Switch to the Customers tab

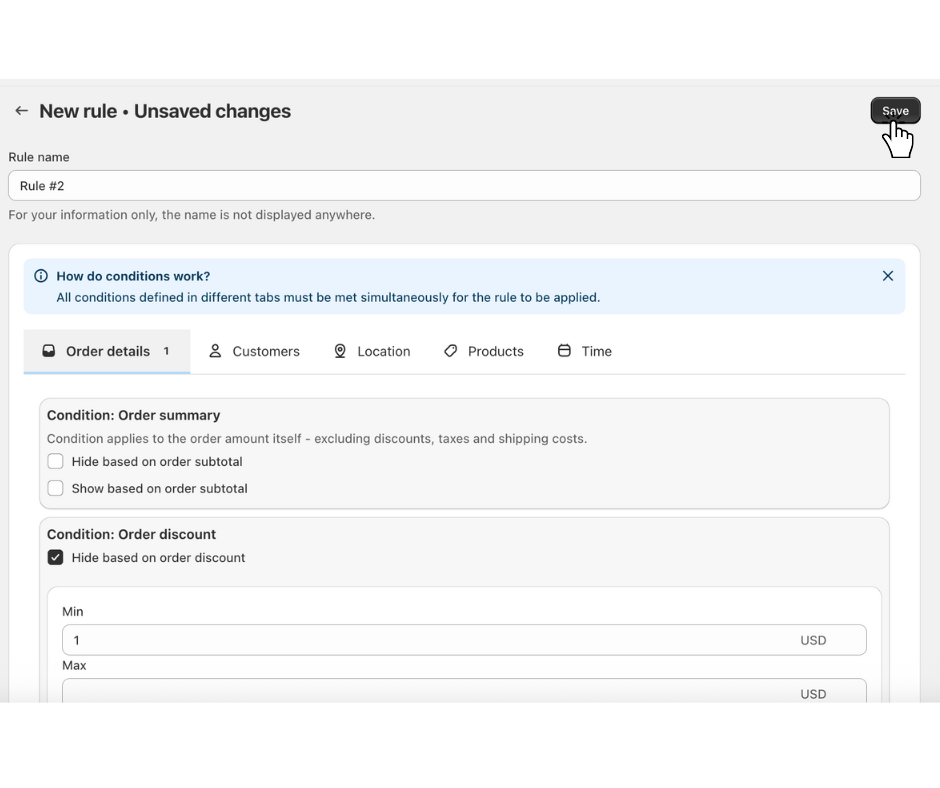pyautogui.click(x=266, y=351)
